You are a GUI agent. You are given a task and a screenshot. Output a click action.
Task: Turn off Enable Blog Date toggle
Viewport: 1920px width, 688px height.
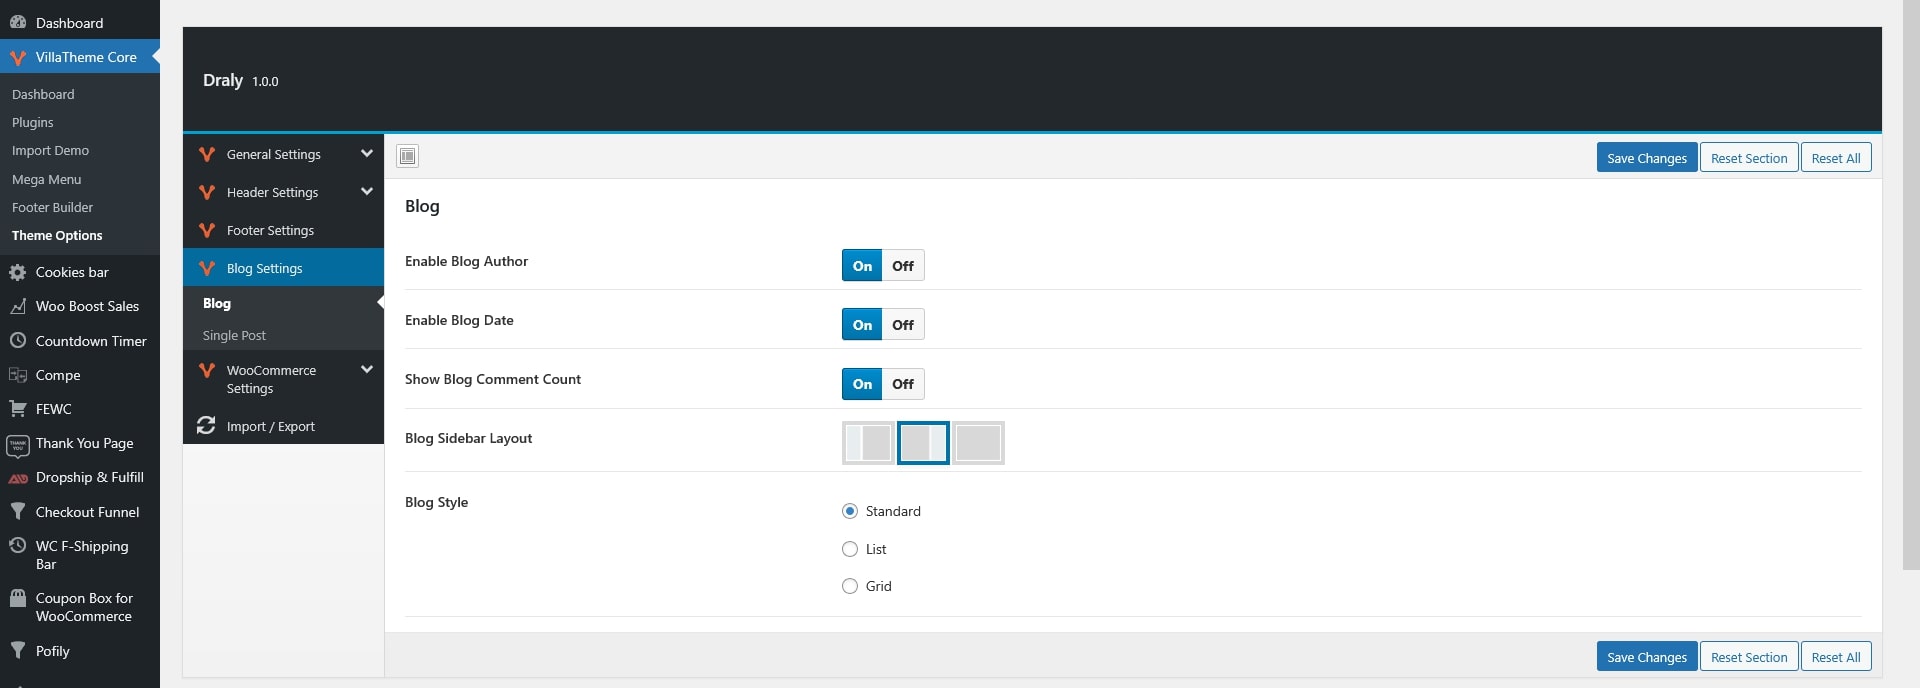[x=903, y=325]
